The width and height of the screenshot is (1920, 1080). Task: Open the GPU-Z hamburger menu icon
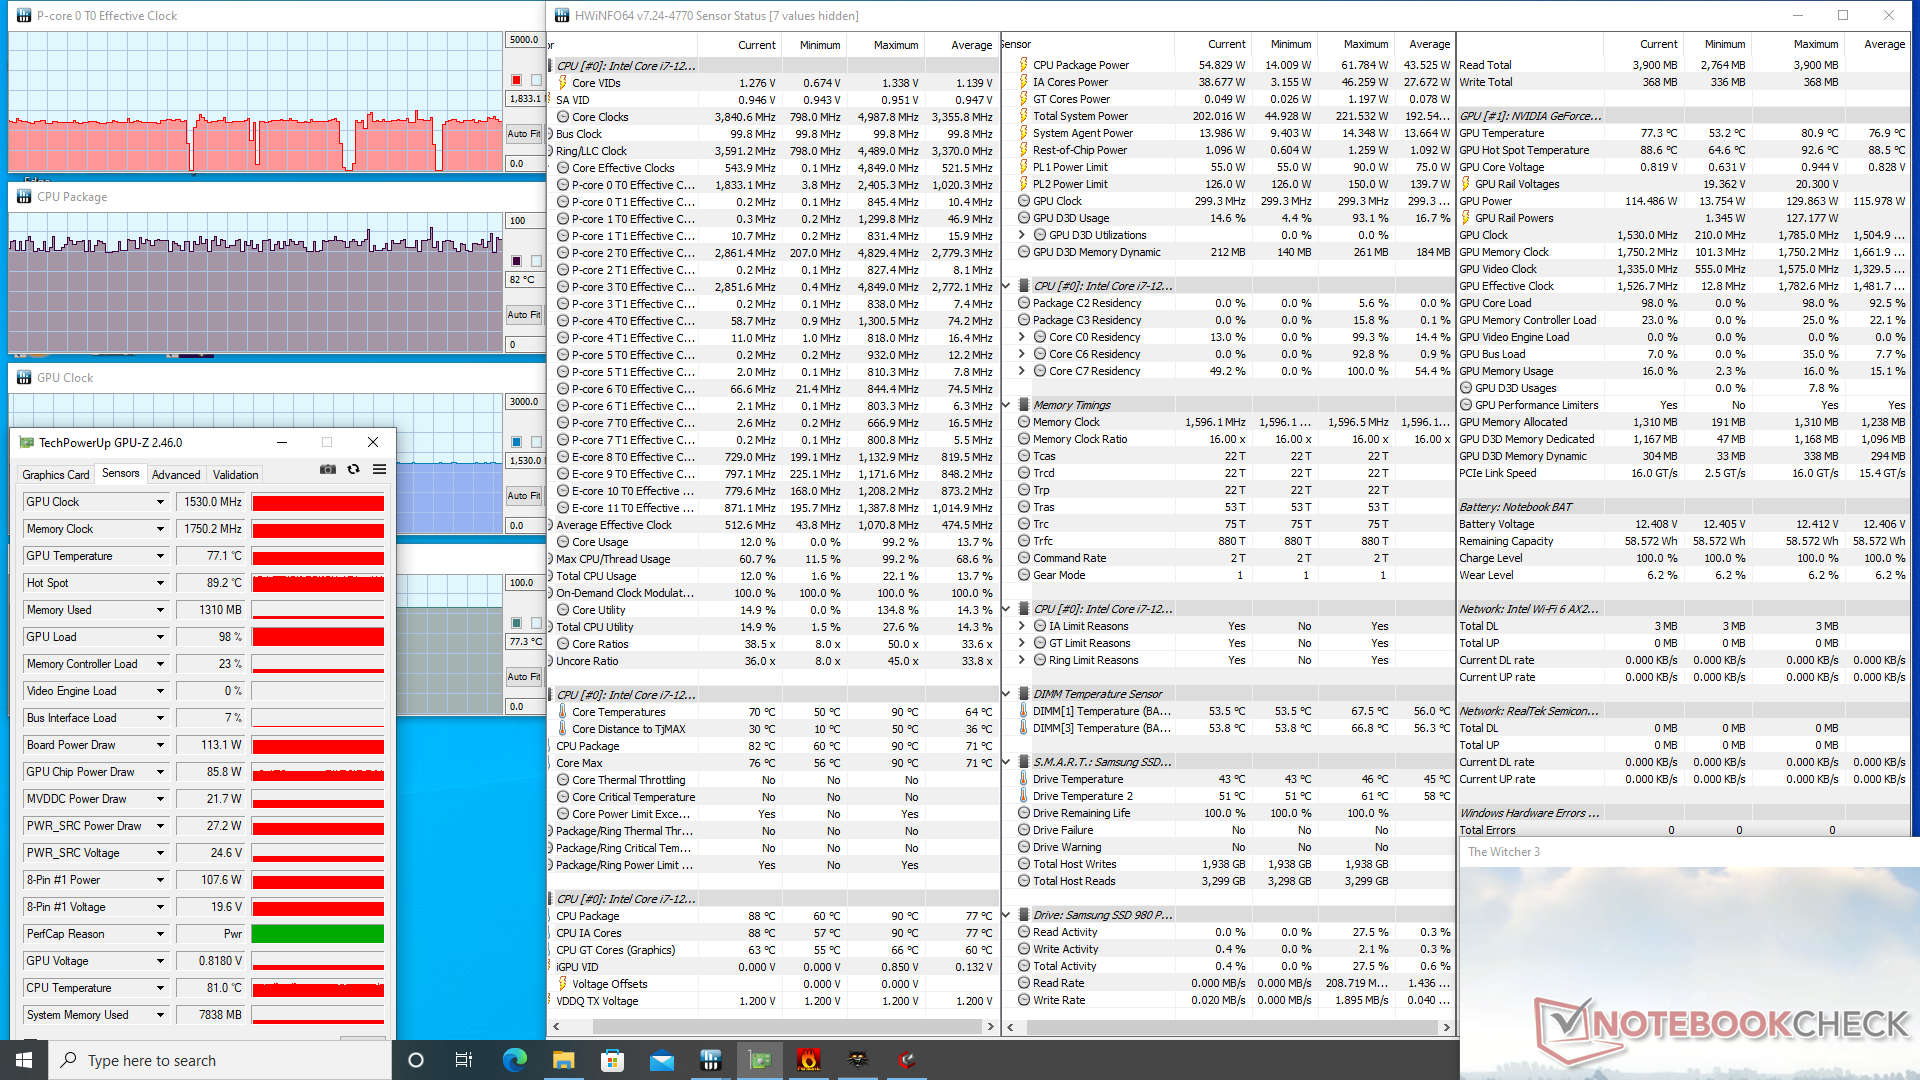coord(380,469)
